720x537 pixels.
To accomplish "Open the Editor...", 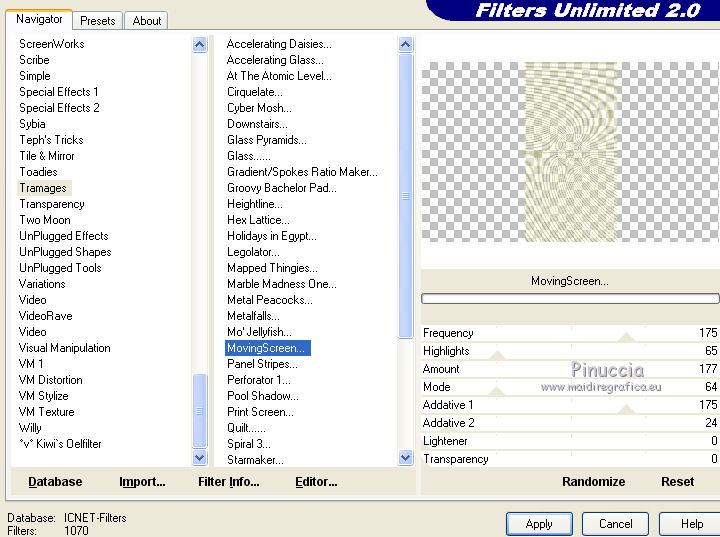I will [316, 481].
